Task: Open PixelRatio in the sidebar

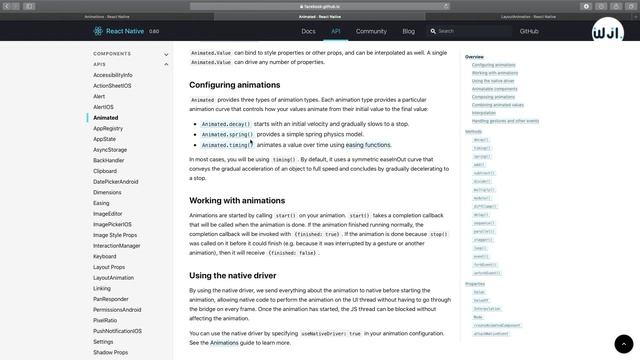Action: coord(105,320)
